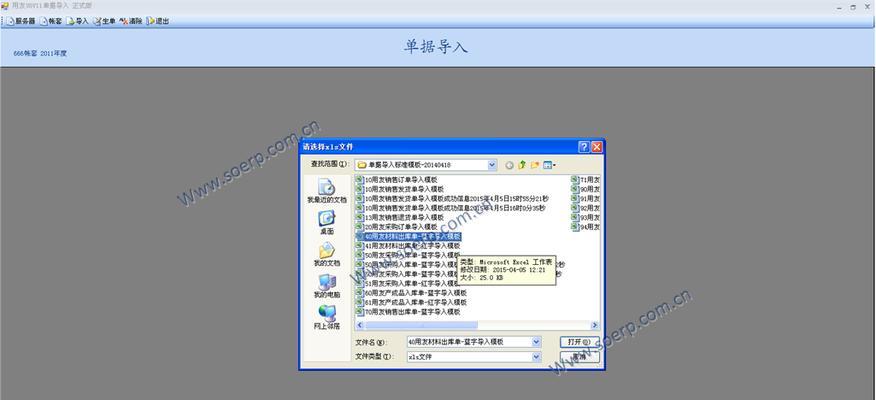This screenshot has width=876, height=400.
Task: Click 退出 (exit) in the toolbar
Action: point(158,21)
